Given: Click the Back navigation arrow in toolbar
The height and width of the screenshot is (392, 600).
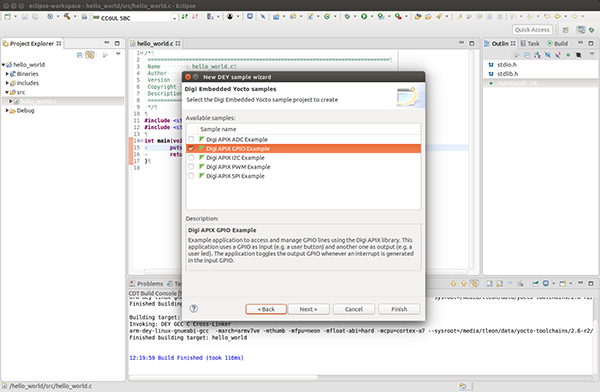Looking at the screenshot, I should click(x=558, y=16).
